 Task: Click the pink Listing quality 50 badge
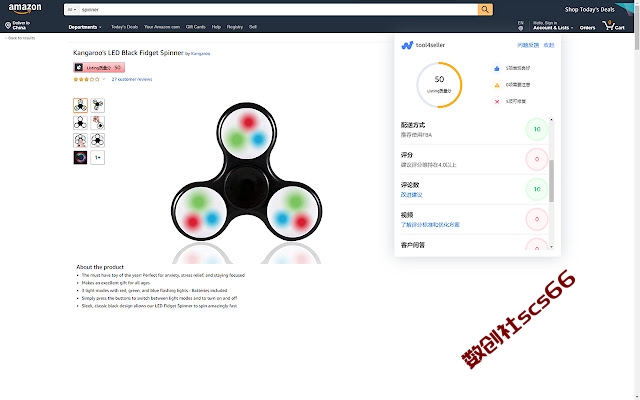(x=99, y=67)
